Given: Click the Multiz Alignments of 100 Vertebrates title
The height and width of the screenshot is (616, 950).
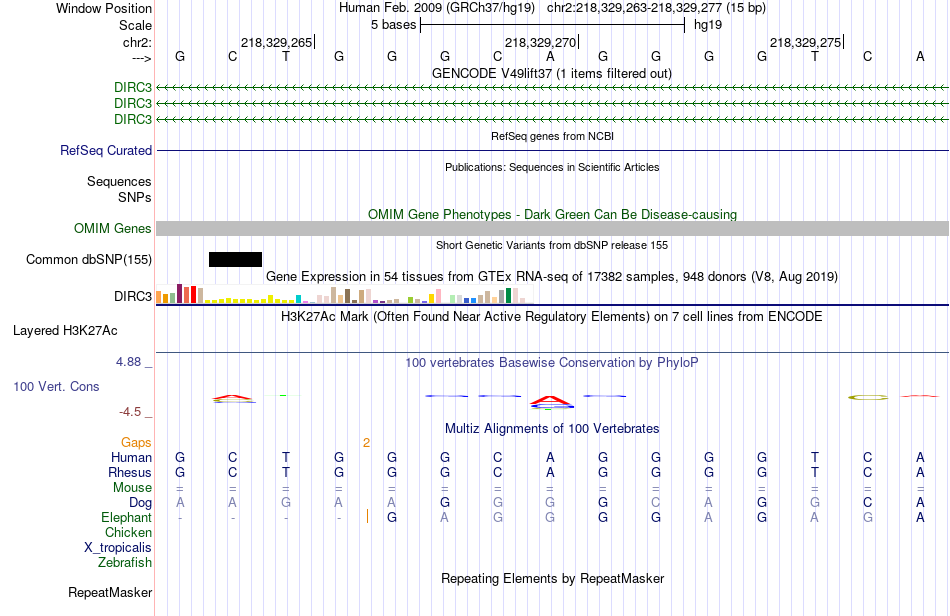Looking at the screenshot, I should (552, 428).
